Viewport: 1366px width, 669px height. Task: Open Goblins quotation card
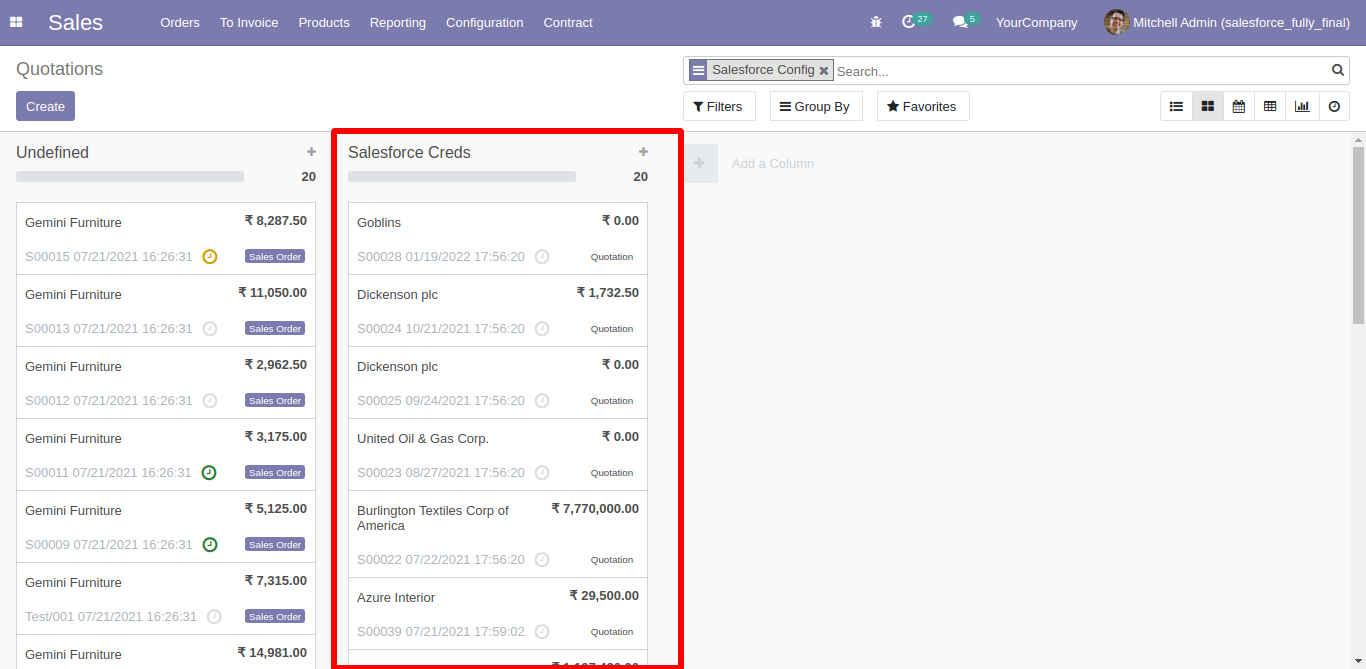[x=498, y=239]
